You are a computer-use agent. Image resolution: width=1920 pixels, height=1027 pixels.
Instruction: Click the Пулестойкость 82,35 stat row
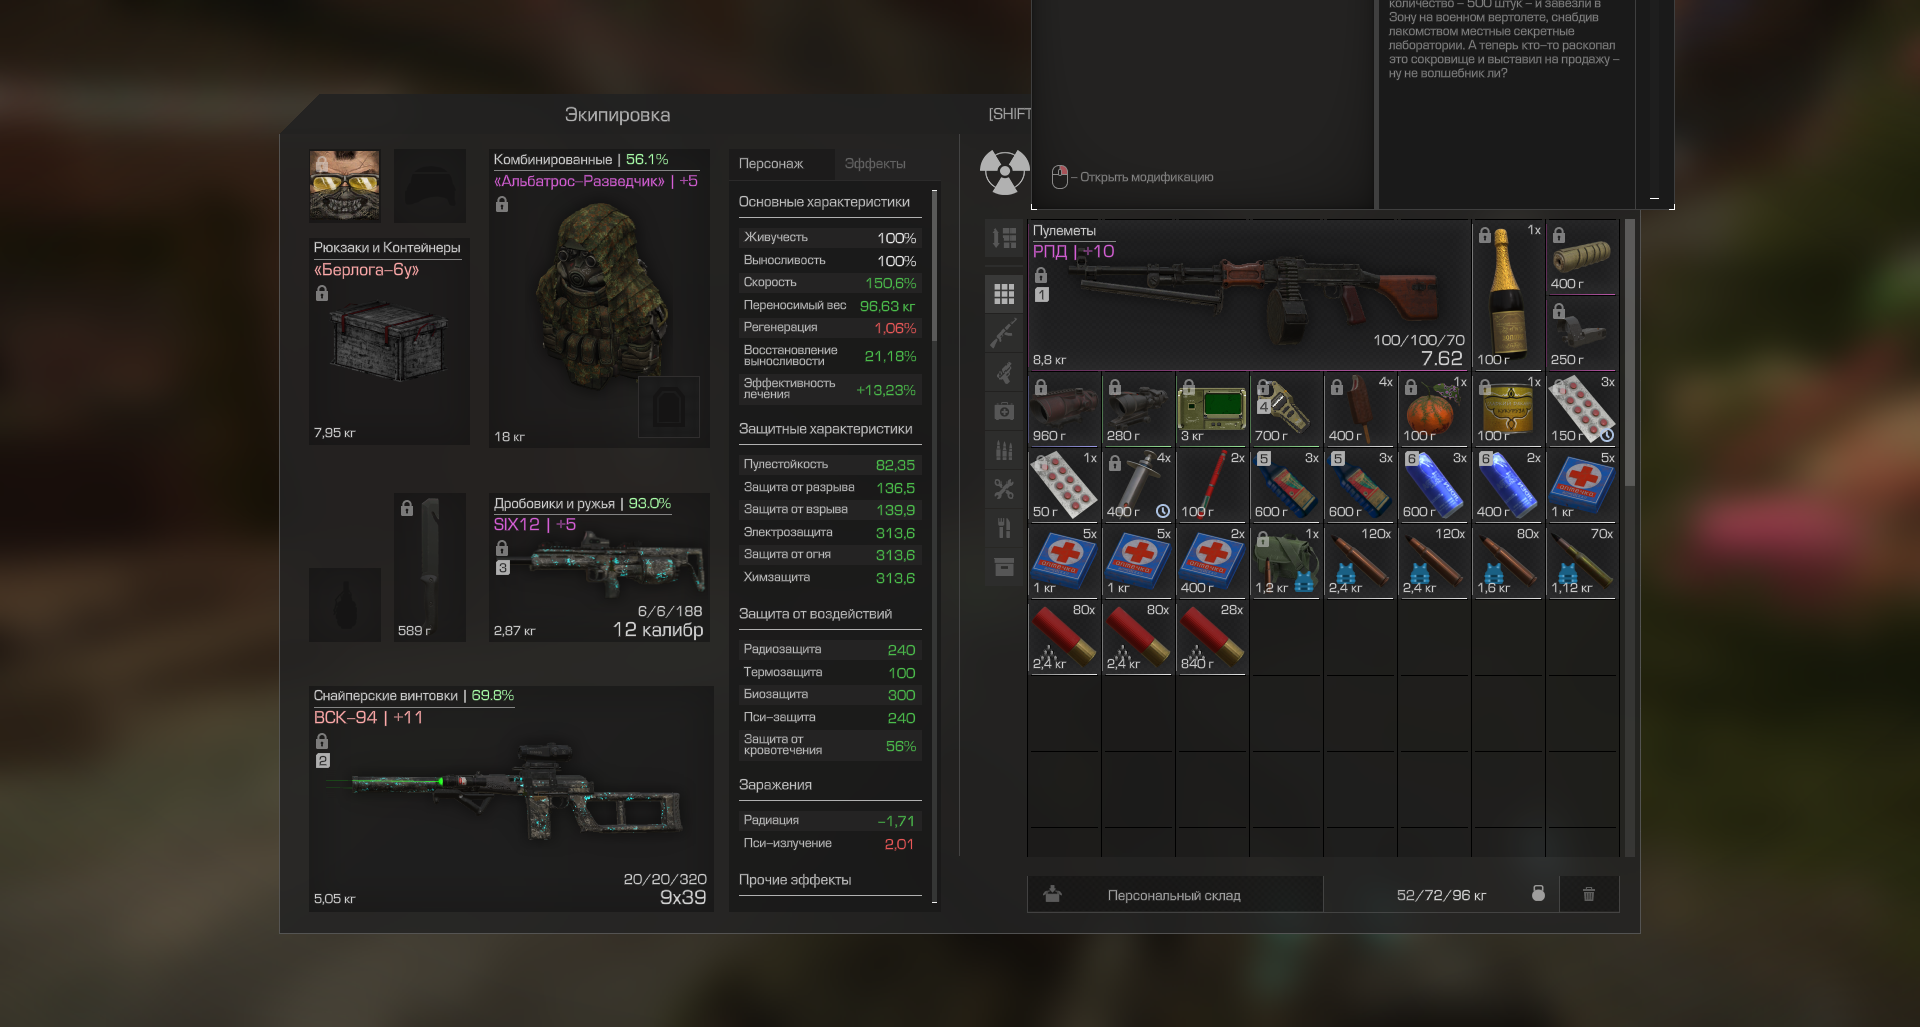(829, 465)
